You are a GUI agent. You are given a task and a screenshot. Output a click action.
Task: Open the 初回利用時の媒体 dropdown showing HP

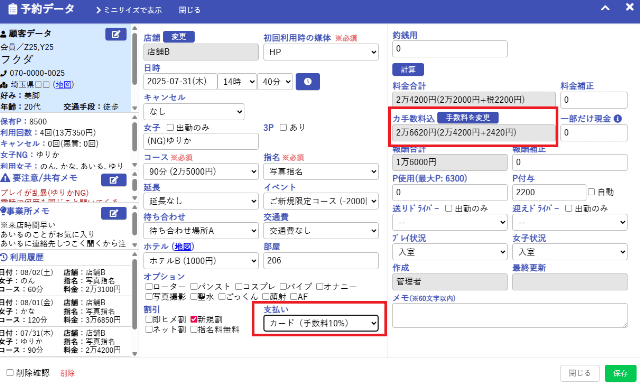click(x=321, y=52)
